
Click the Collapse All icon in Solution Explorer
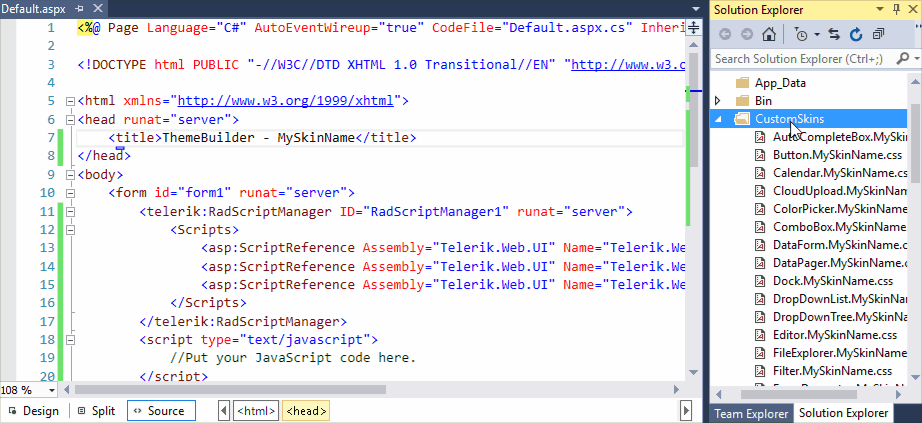[879, 34]
